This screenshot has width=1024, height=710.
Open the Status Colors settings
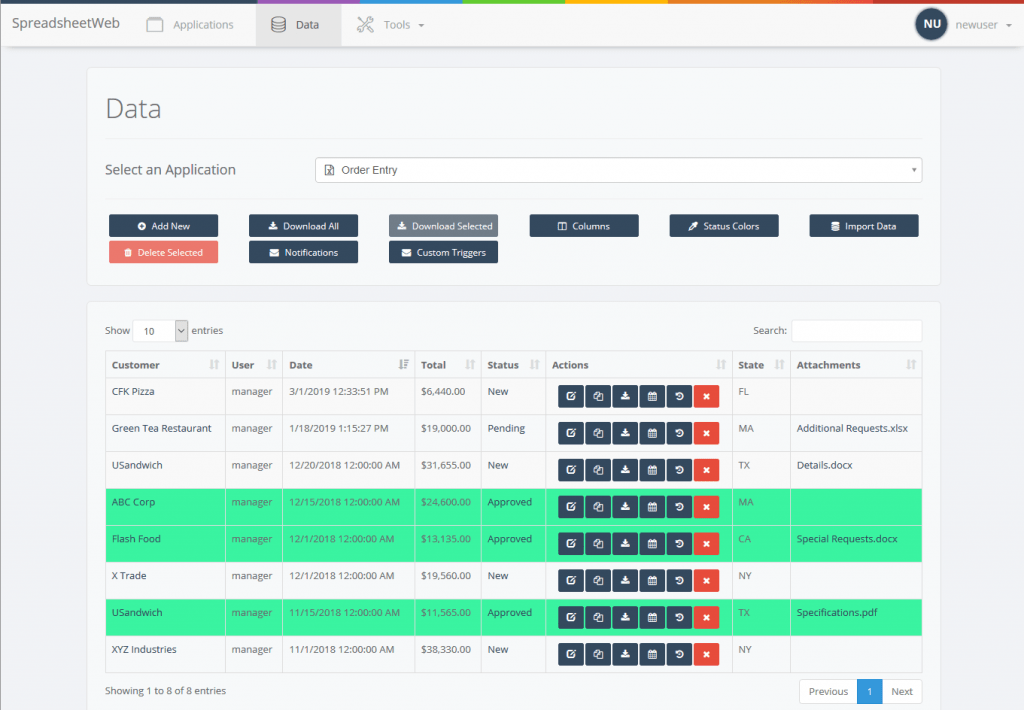[x=723, y=226]
